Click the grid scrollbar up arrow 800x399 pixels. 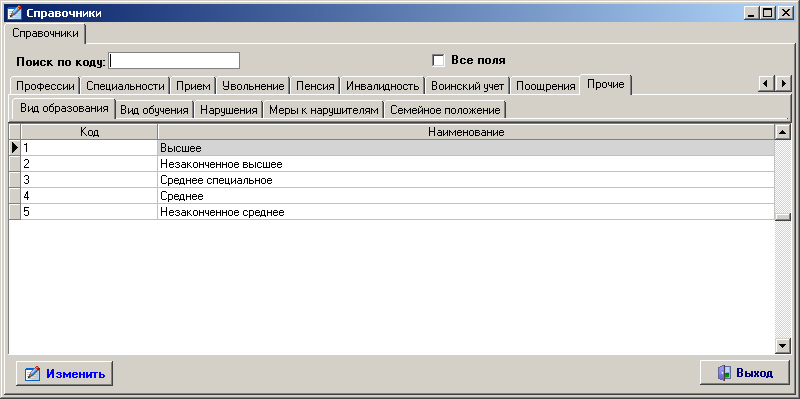coord(783,132)
